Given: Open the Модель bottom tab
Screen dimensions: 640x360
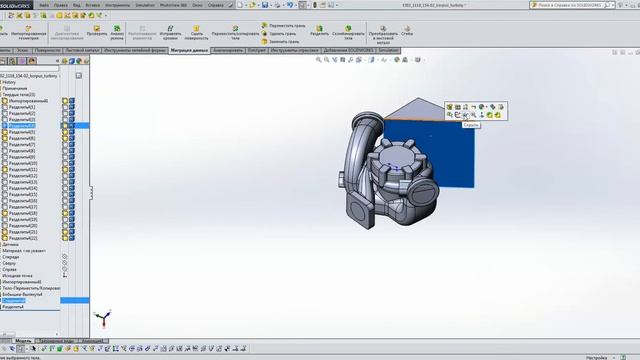Looking at the screenshot, I should (x=23, y=341).
